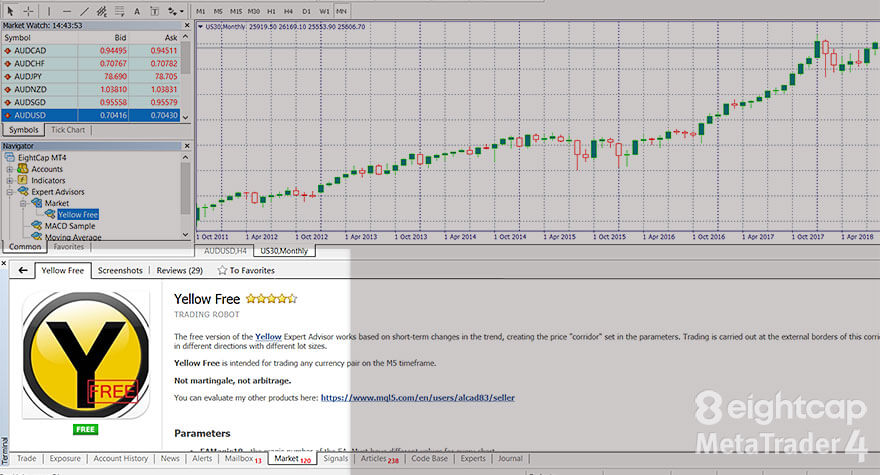Select the Fibonacci retracement tool
Viewport: 880px width, 475px height.
pyautogui.click(x=120, y=11)
